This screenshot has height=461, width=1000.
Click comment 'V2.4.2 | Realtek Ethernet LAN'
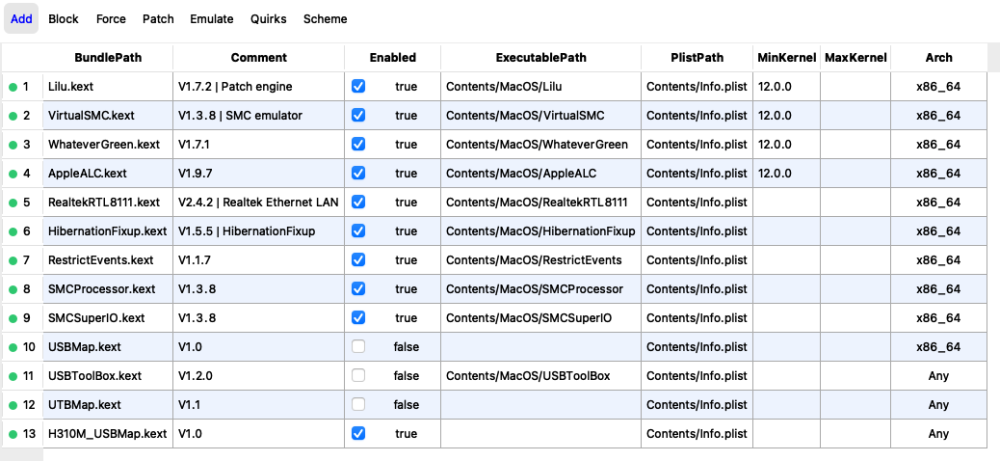point(258,202)
